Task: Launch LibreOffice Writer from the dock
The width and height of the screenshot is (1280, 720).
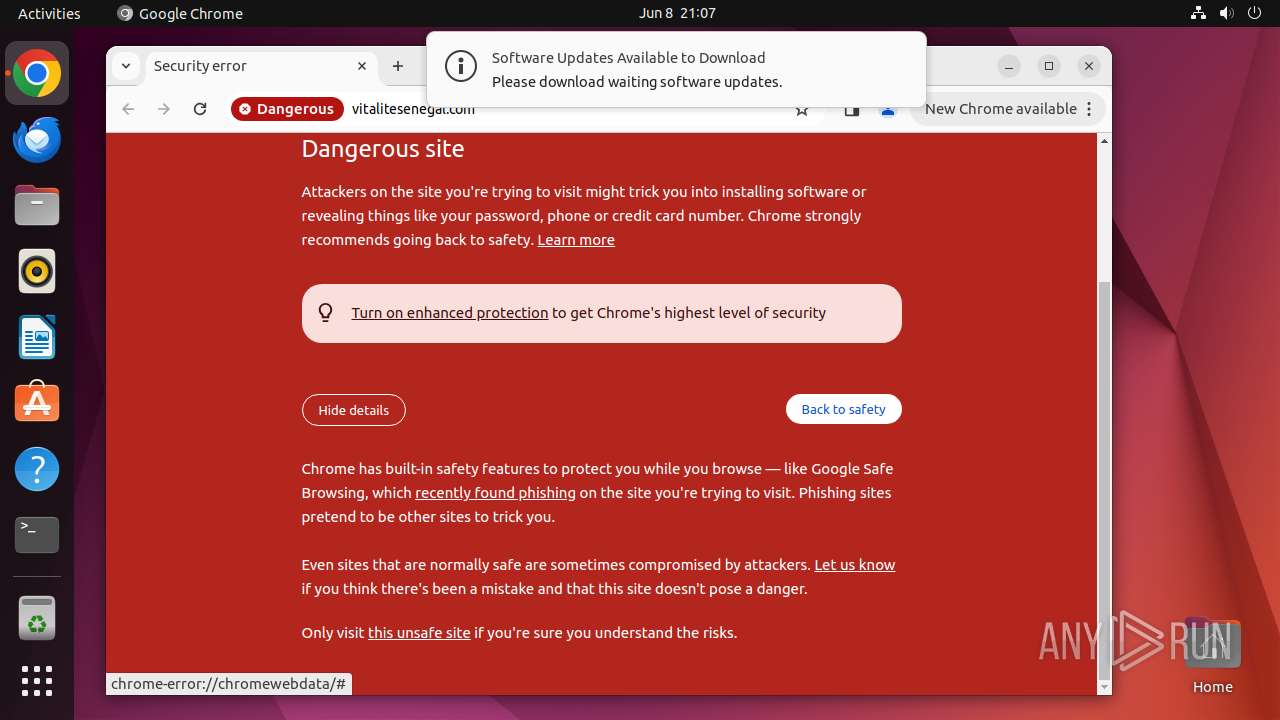Action: click(37, 337)
